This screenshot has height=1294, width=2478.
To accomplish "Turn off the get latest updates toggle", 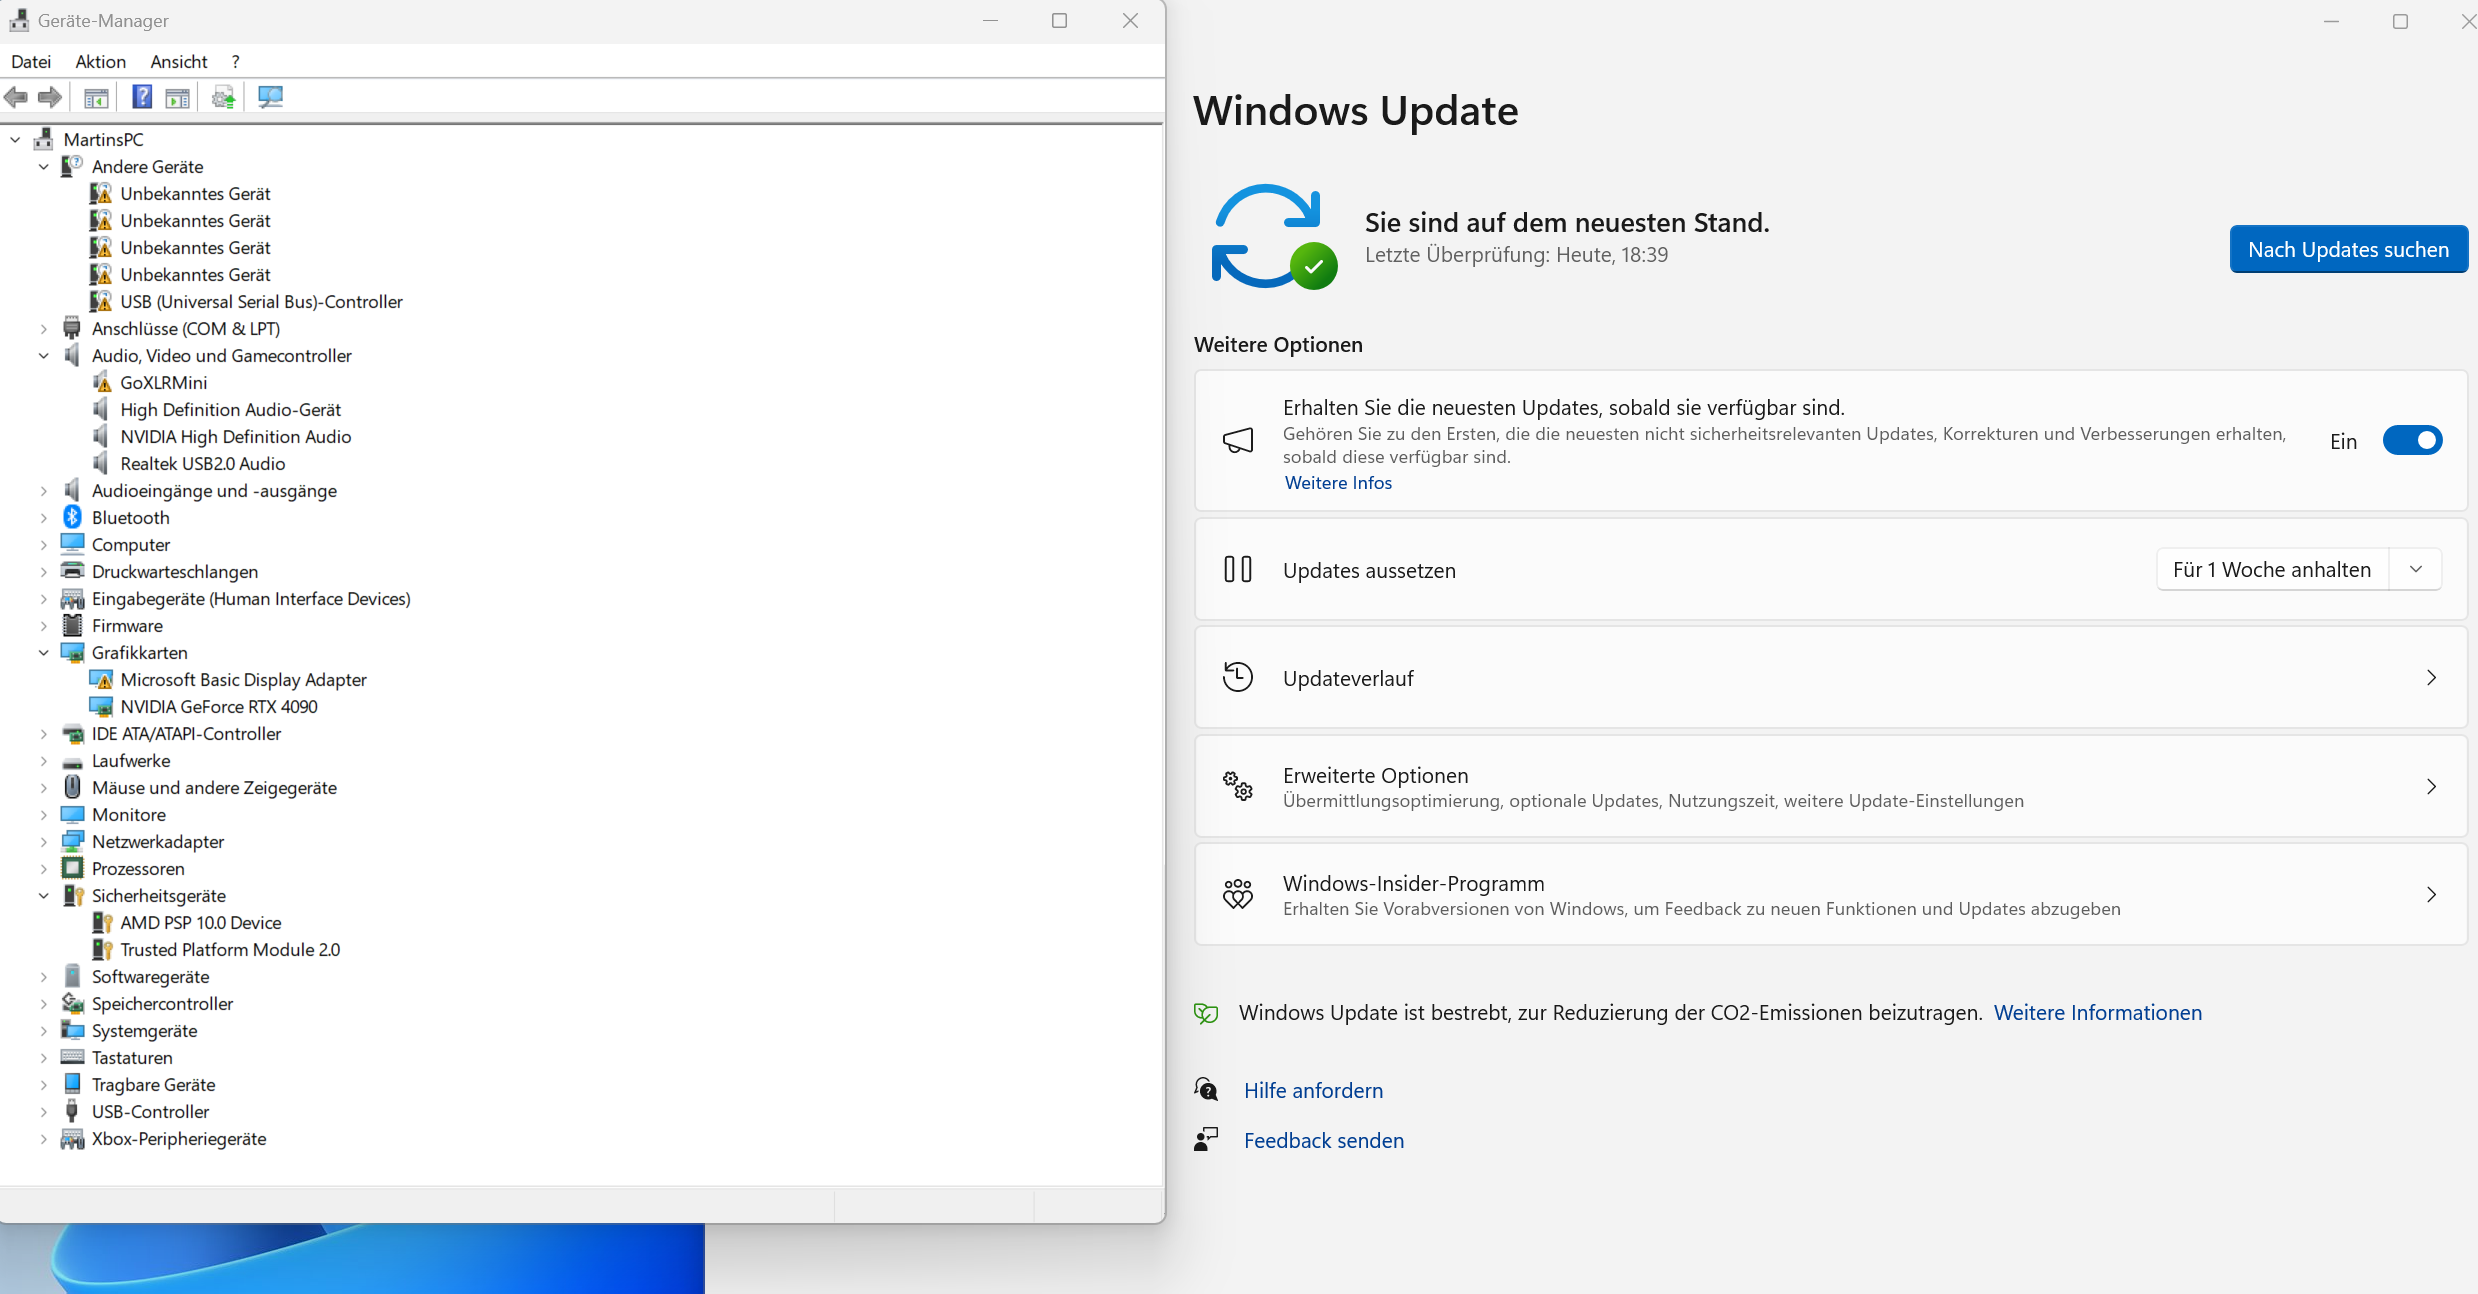I will pos(2411,440).
